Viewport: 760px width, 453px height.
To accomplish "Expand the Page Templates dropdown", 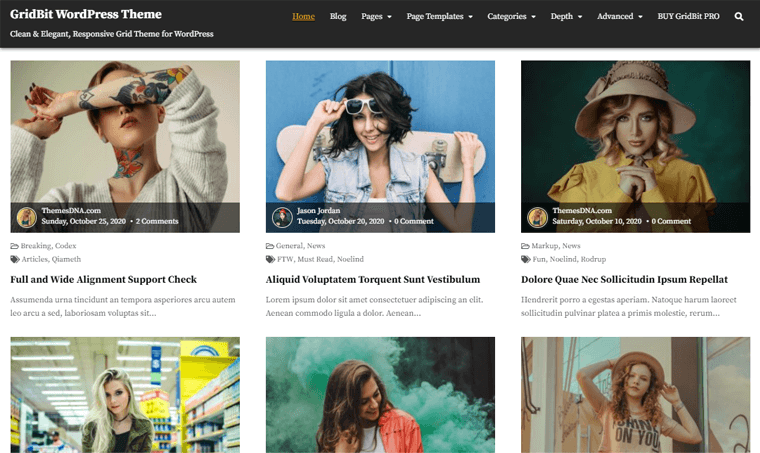I will coord(440,16).
